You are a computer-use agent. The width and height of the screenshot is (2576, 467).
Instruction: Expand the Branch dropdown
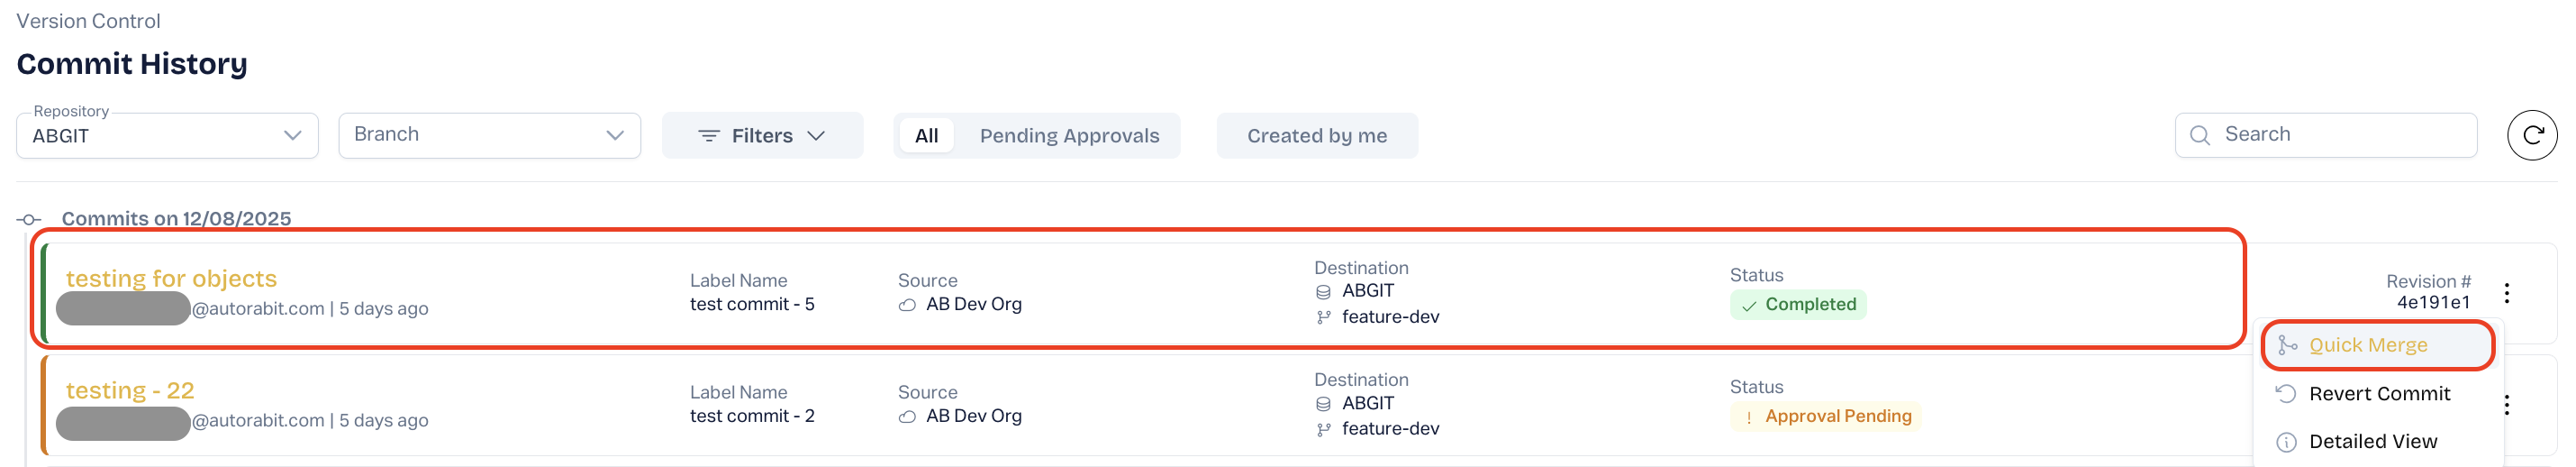click(489, 135)
